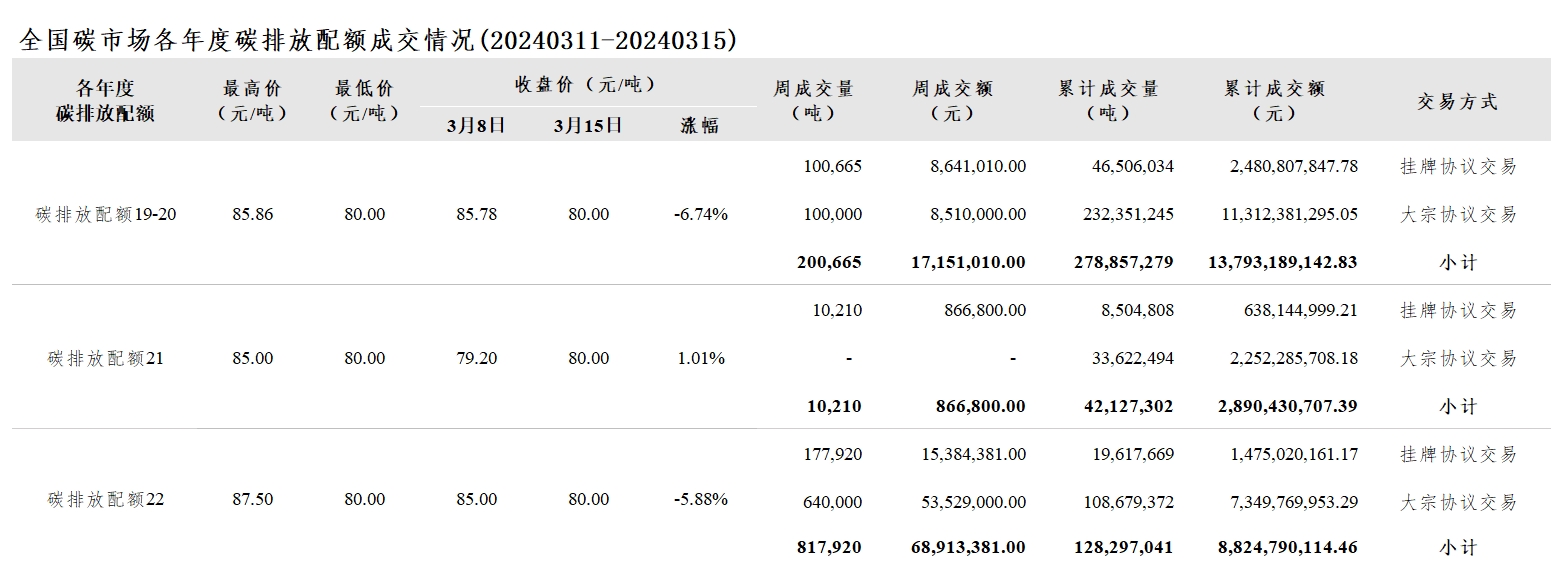1563x571 pixels.
Task: Click the 碳排放配额22 row label
Action: coord(106,499)
